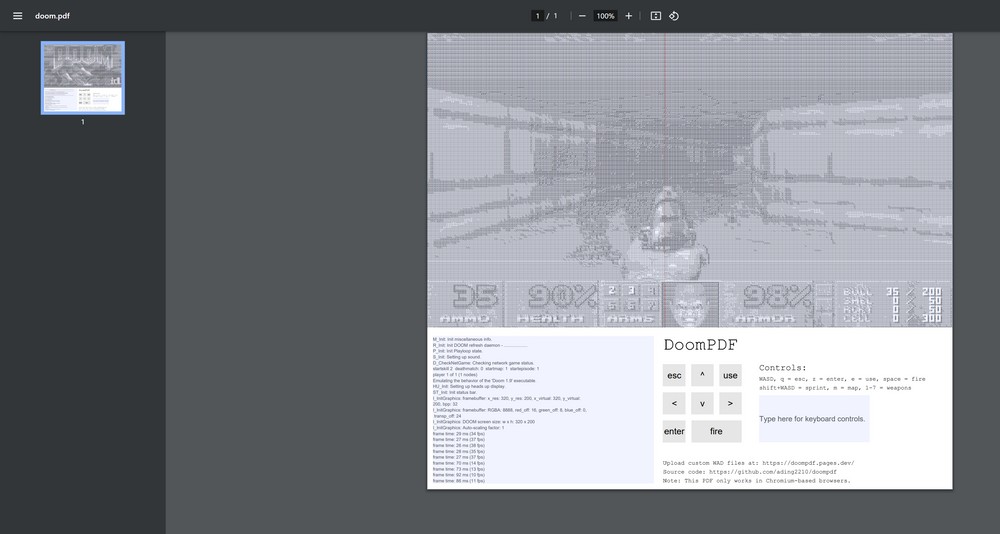This screenshot has width=1000, height=534.
Task: Click the ^ move forward button
Action: tap(702, 375)
